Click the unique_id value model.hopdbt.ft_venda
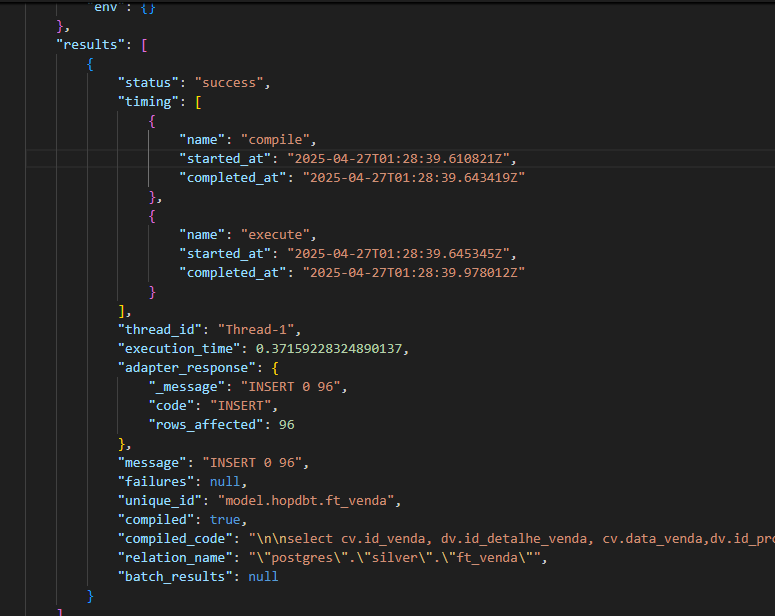Viewport: 775px width, 616px height. tap(306, 501)
